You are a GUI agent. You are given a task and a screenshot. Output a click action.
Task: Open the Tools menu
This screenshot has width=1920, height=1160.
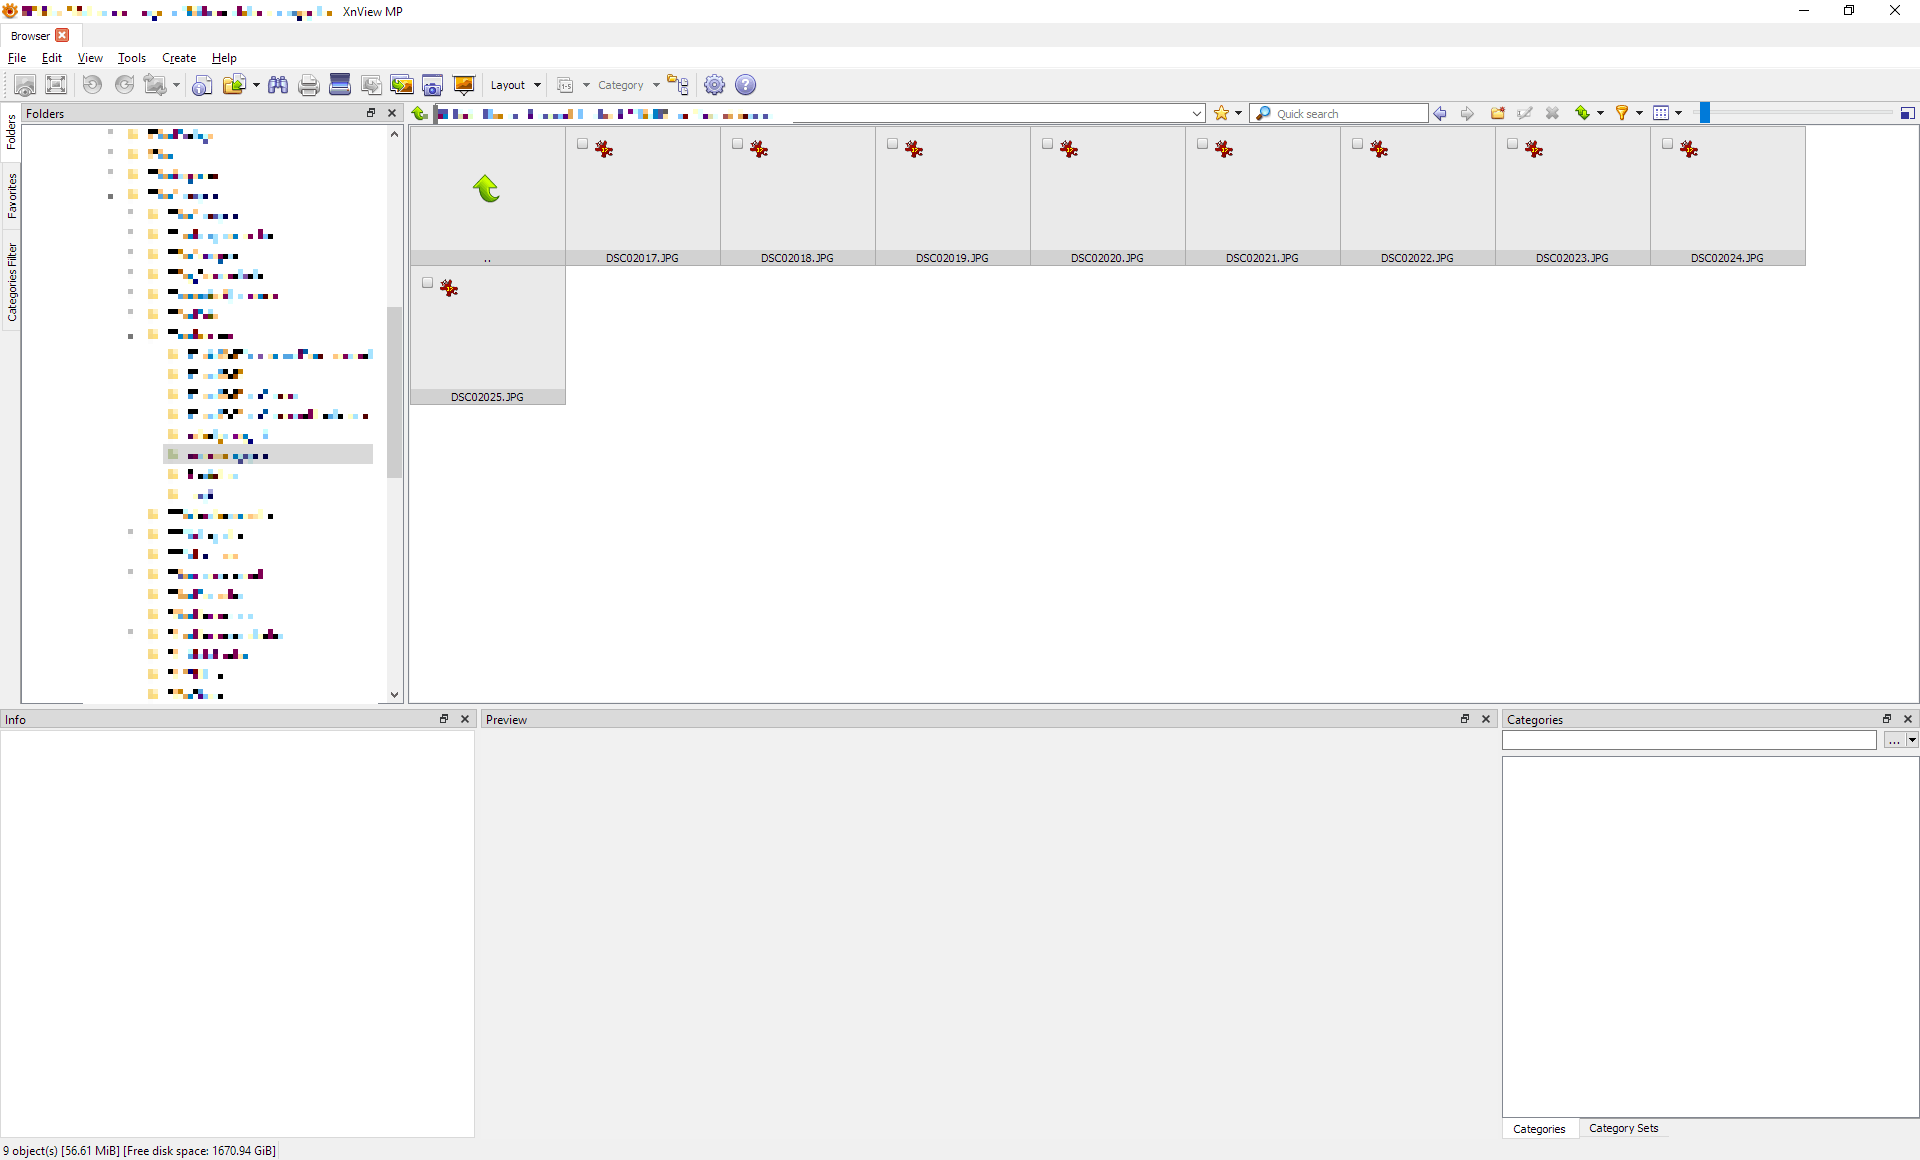(131, 58)
